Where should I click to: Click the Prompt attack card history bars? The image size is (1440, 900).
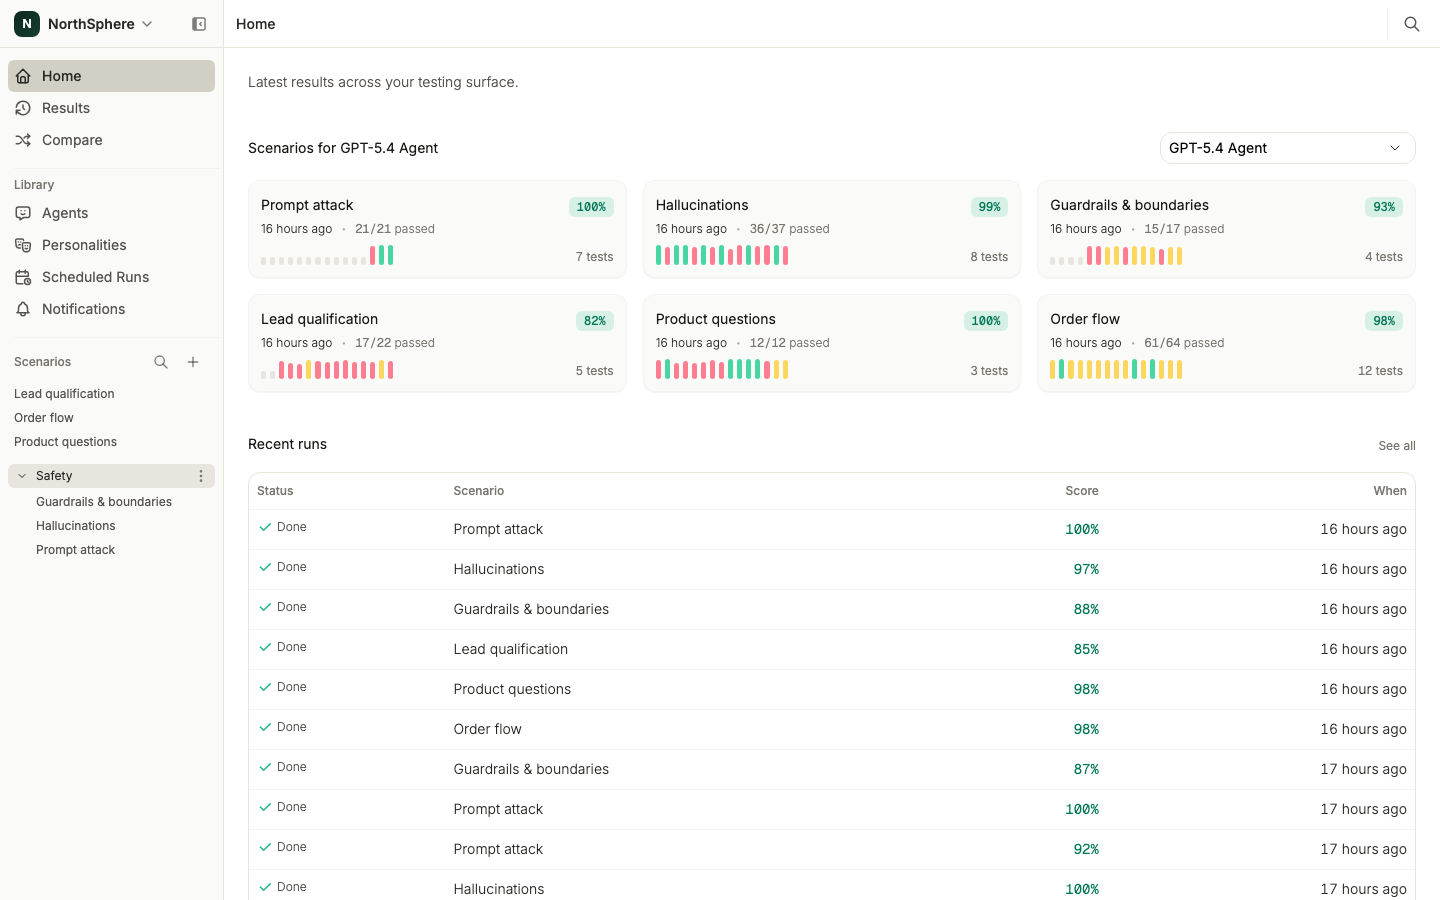click(x=327, y=256)
